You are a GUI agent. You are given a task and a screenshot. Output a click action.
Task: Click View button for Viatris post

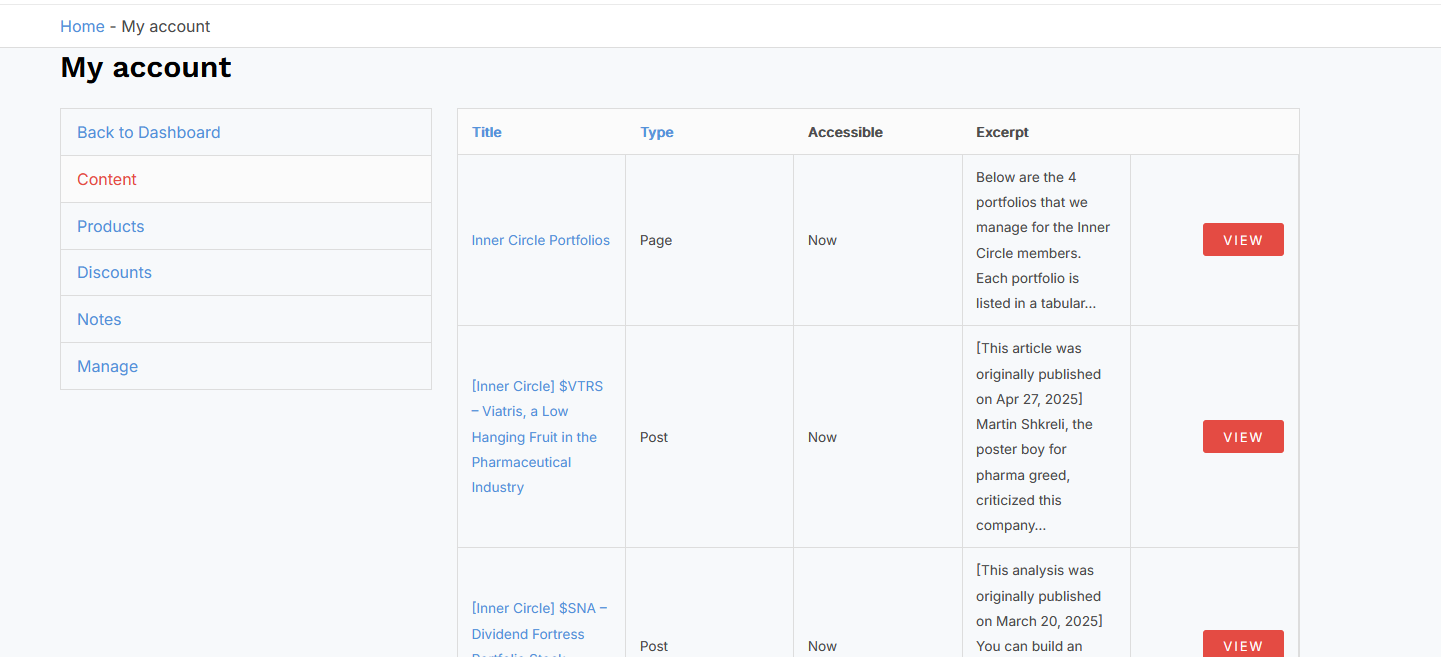(1243, 437)
